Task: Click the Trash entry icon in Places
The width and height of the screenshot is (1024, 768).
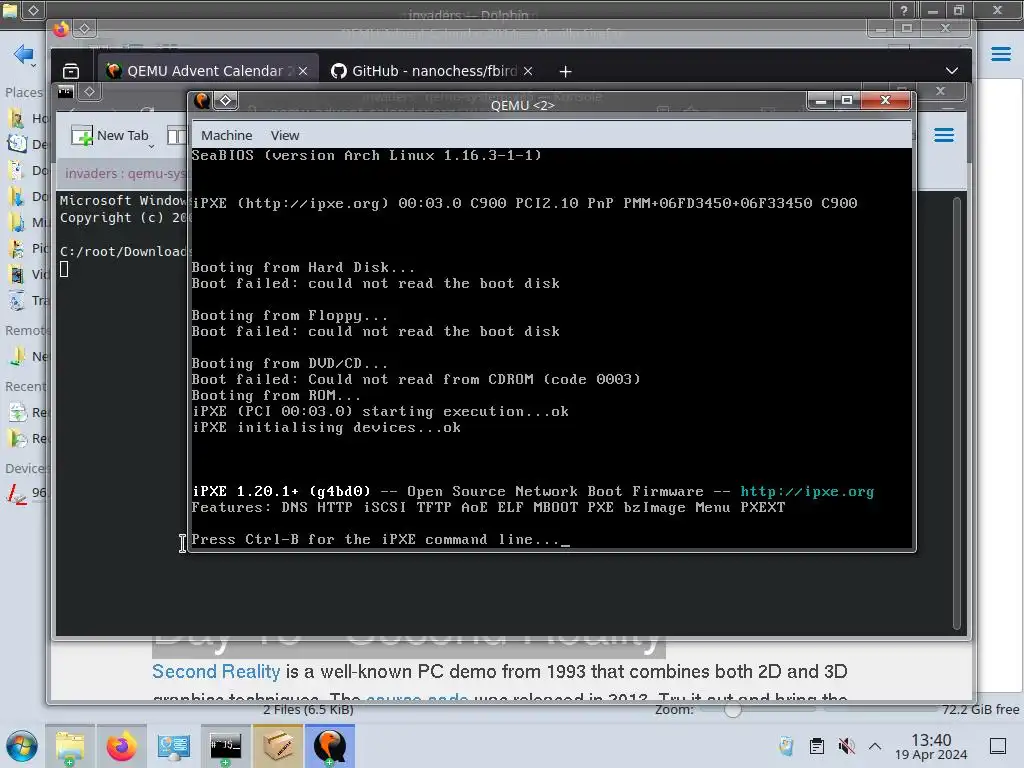Action: pyautogui.click(x=17, y=300)
